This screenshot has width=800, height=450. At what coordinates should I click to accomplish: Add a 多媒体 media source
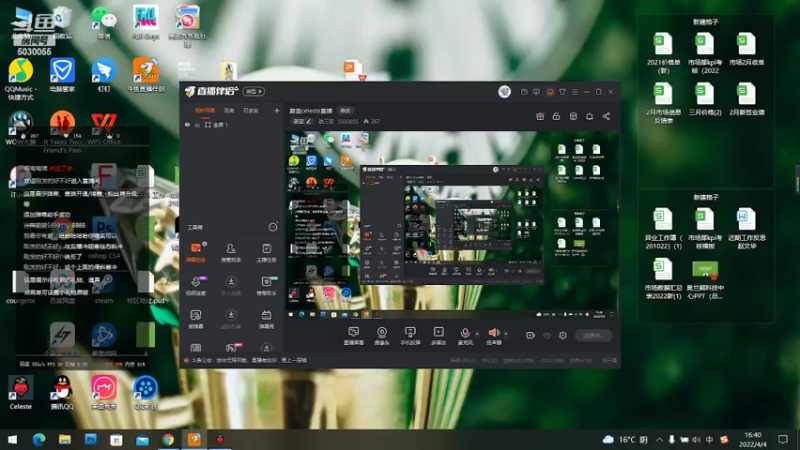[x=438, y=335]
